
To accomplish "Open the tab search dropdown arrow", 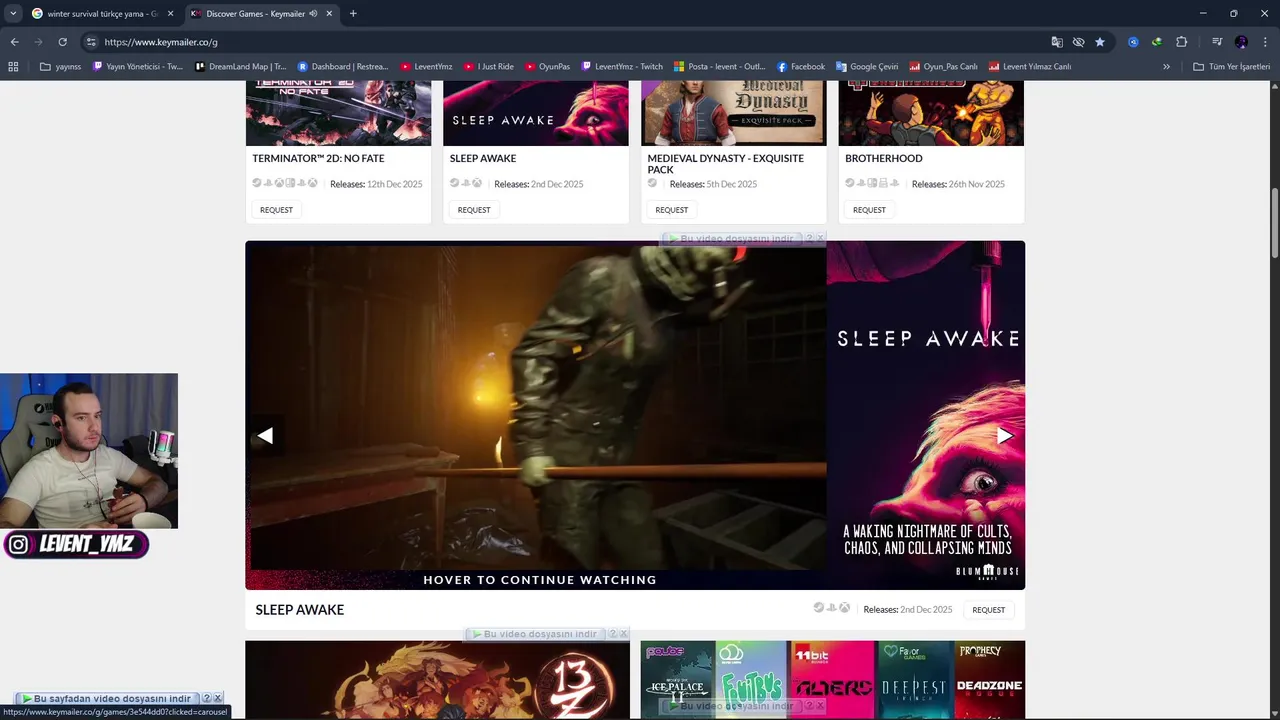I will [x=13, y=14].
